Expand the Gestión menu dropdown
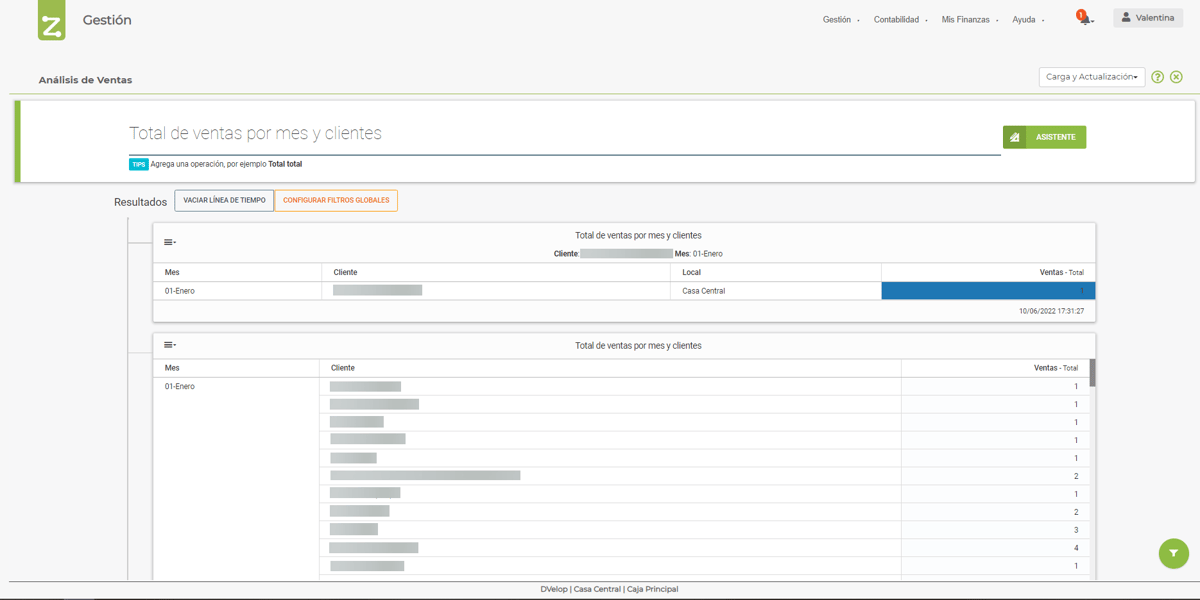1200x600 pixels. pyautogui.click(x=838, y=18)
